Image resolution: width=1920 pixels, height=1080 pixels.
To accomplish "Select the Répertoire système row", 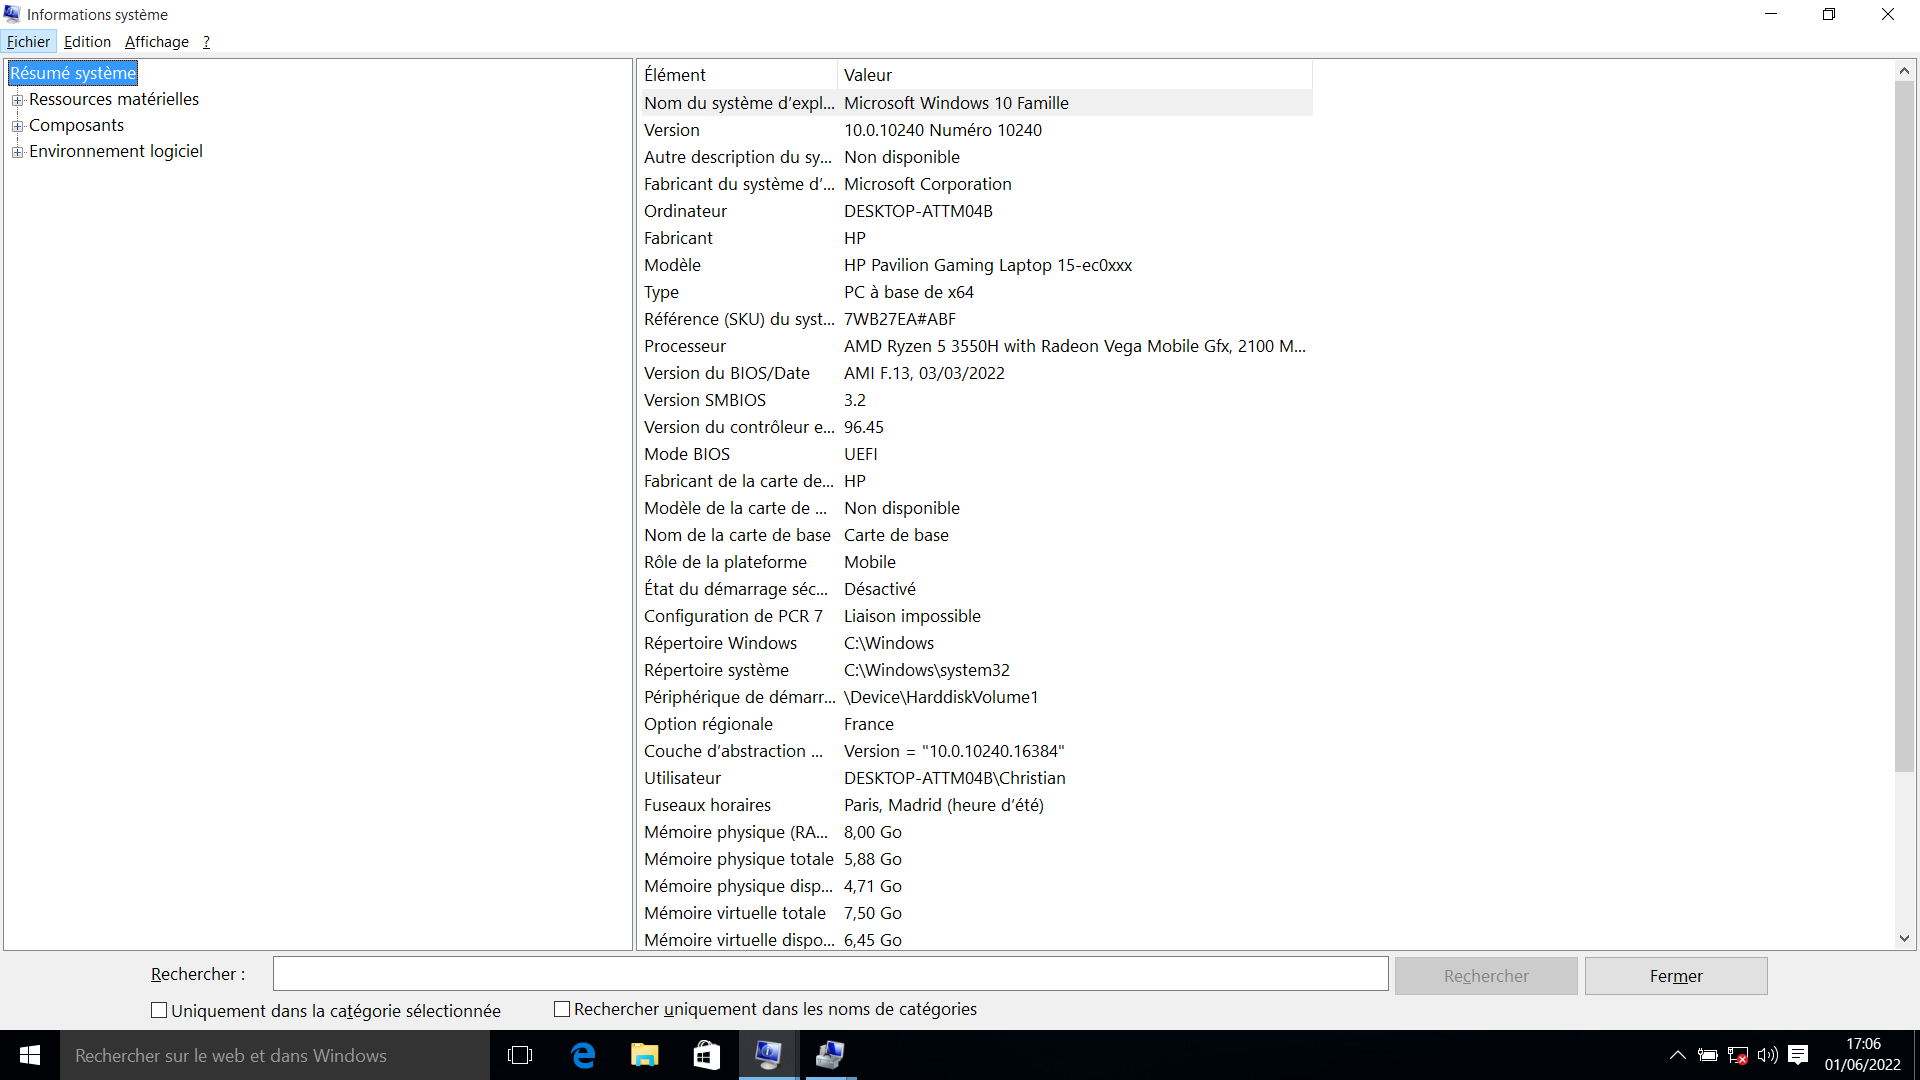I will tap(976, 670).
